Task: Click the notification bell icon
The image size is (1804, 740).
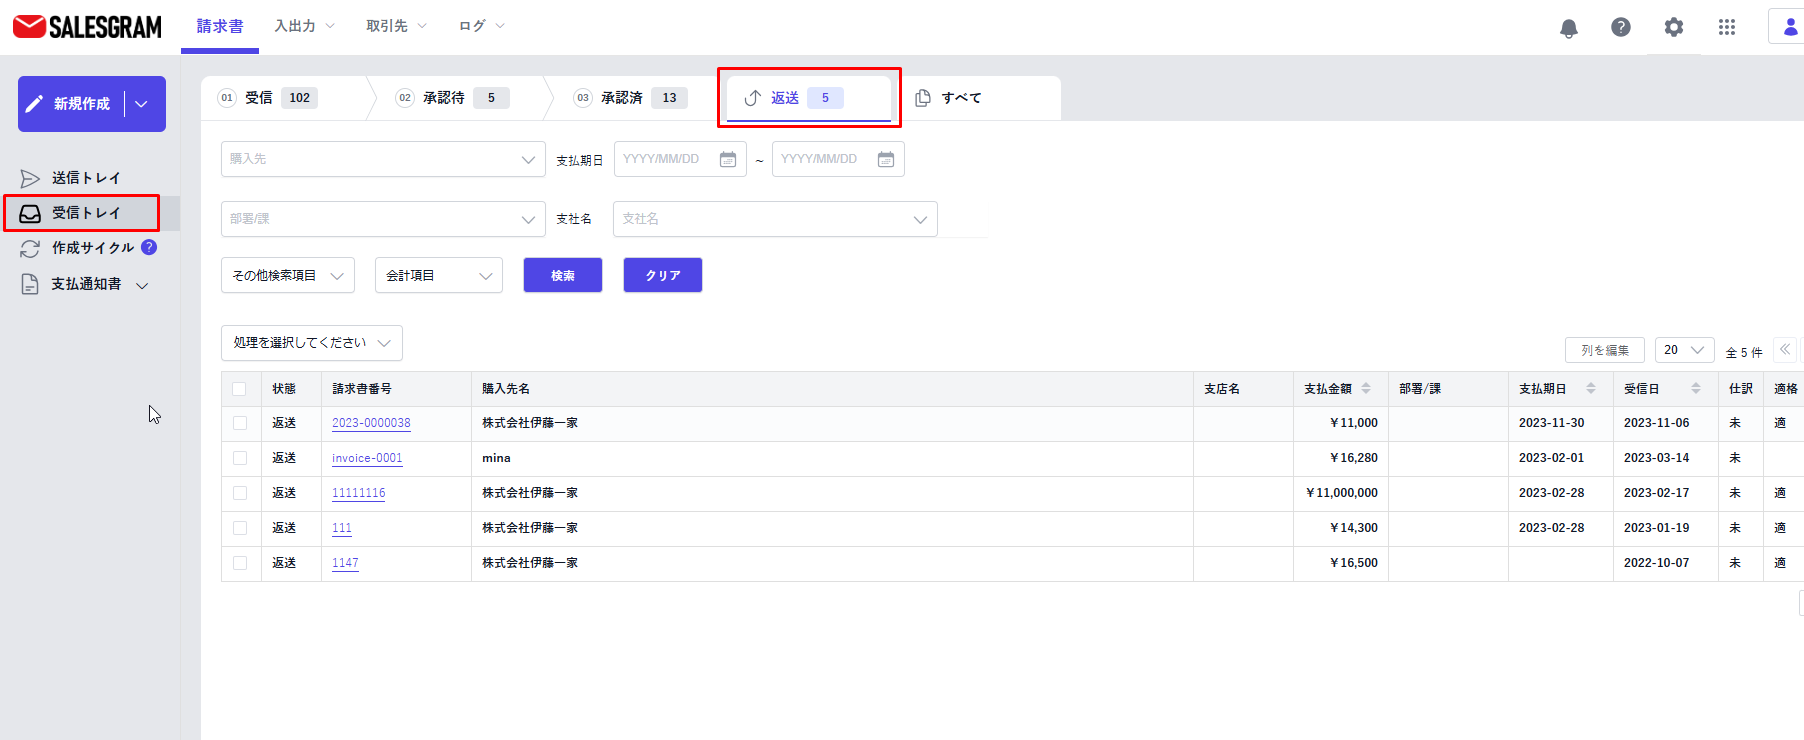Action: 1568,28
